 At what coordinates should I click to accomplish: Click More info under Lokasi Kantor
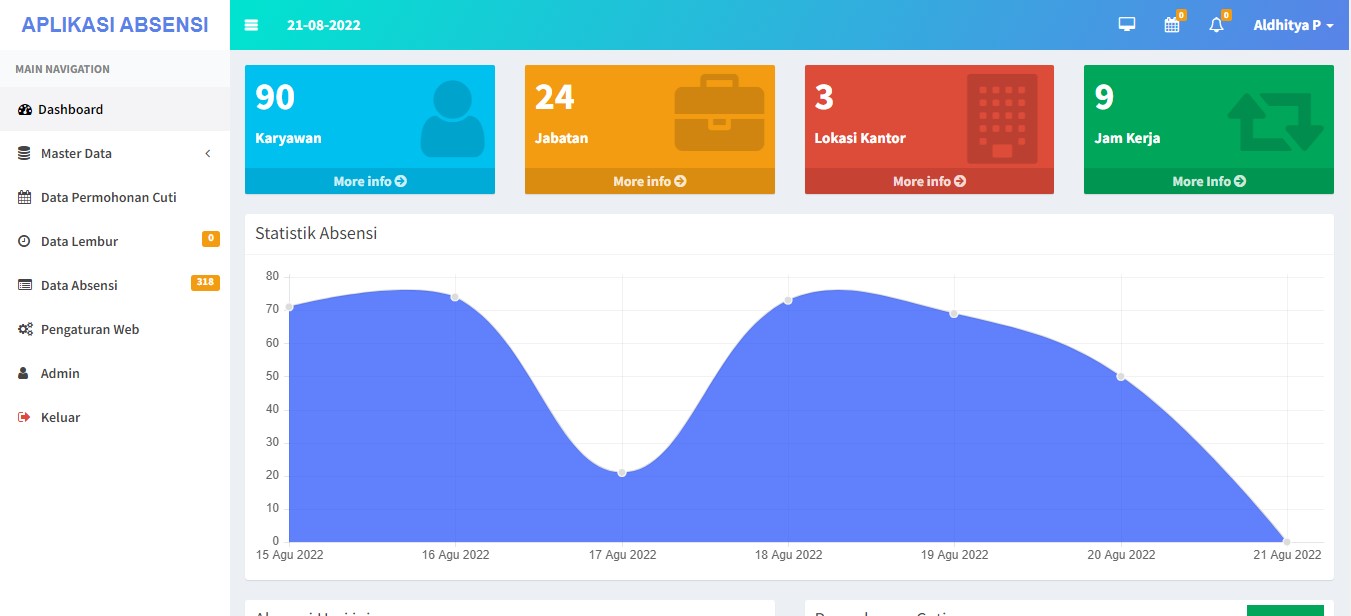coord(929,181)
